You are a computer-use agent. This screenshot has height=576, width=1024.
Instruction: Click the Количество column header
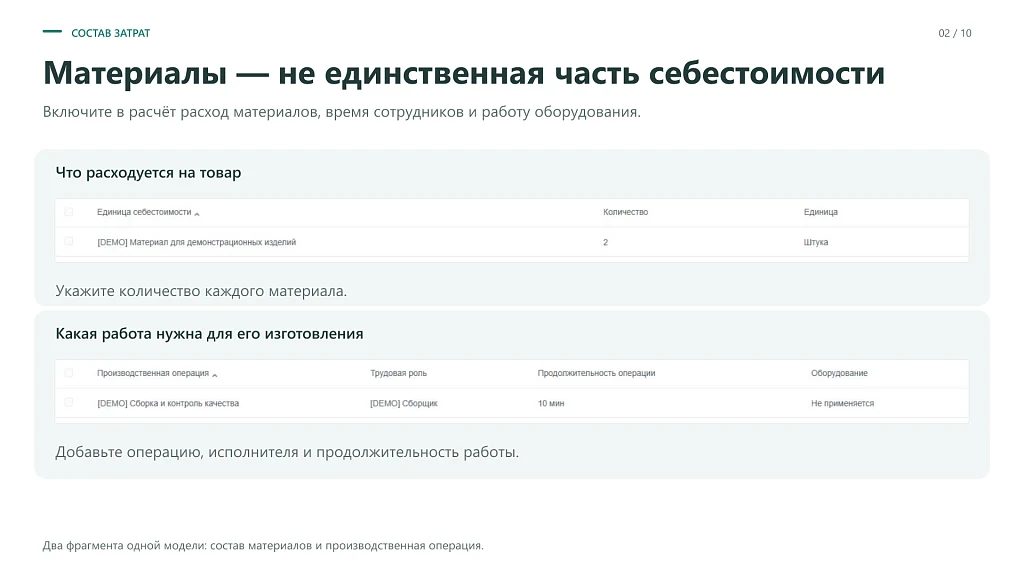coord(625,212)
